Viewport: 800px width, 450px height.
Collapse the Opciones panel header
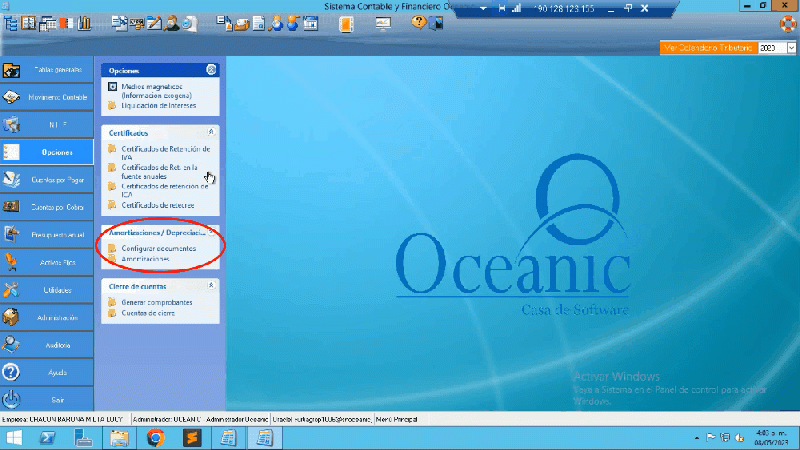(x=211, y=70)
